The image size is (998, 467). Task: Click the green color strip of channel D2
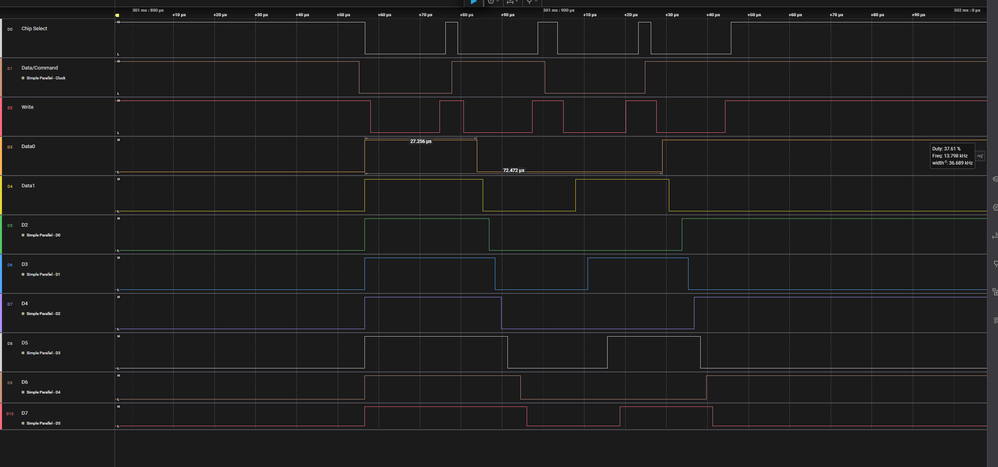(x=1, y=234)
